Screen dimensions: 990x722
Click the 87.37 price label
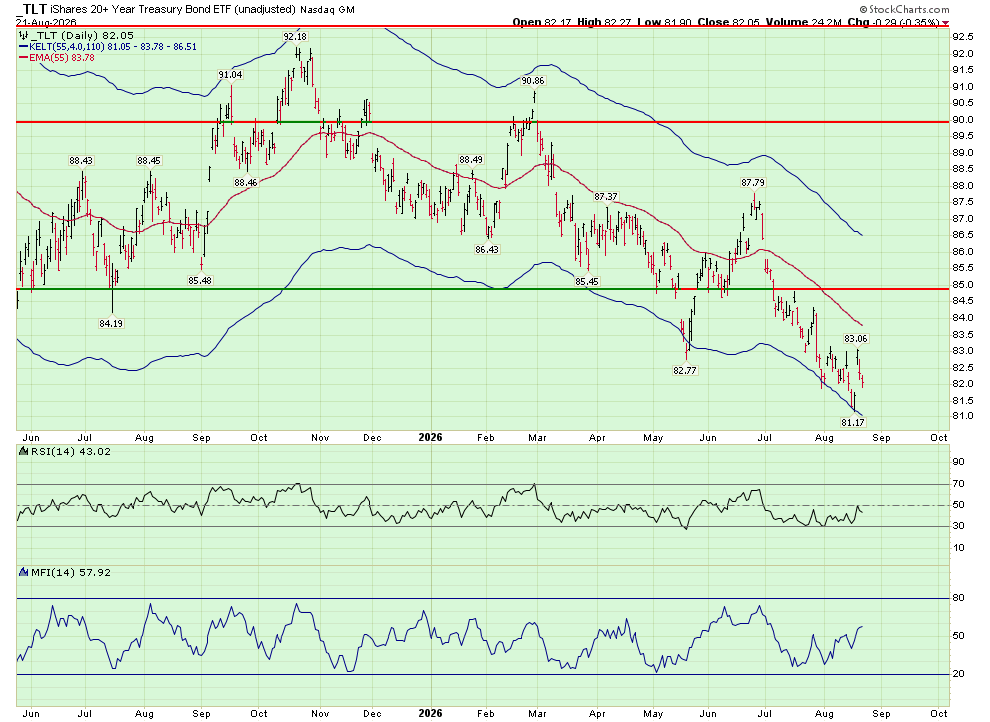[605, 197]
